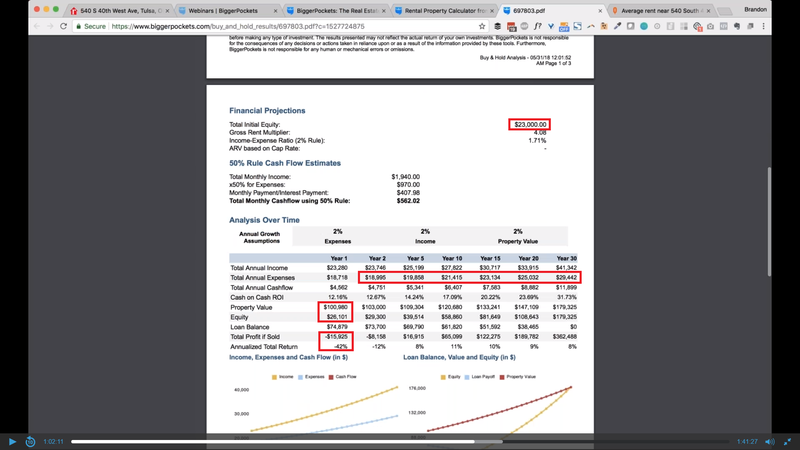Click the Year 1 column header

coord(339,258)
